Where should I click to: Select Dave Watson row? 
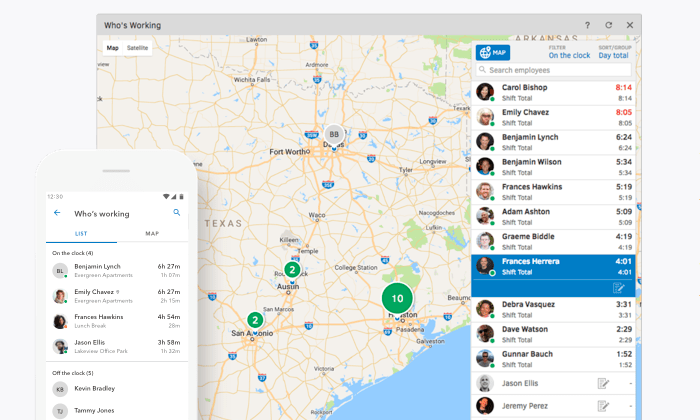(554, 335)
